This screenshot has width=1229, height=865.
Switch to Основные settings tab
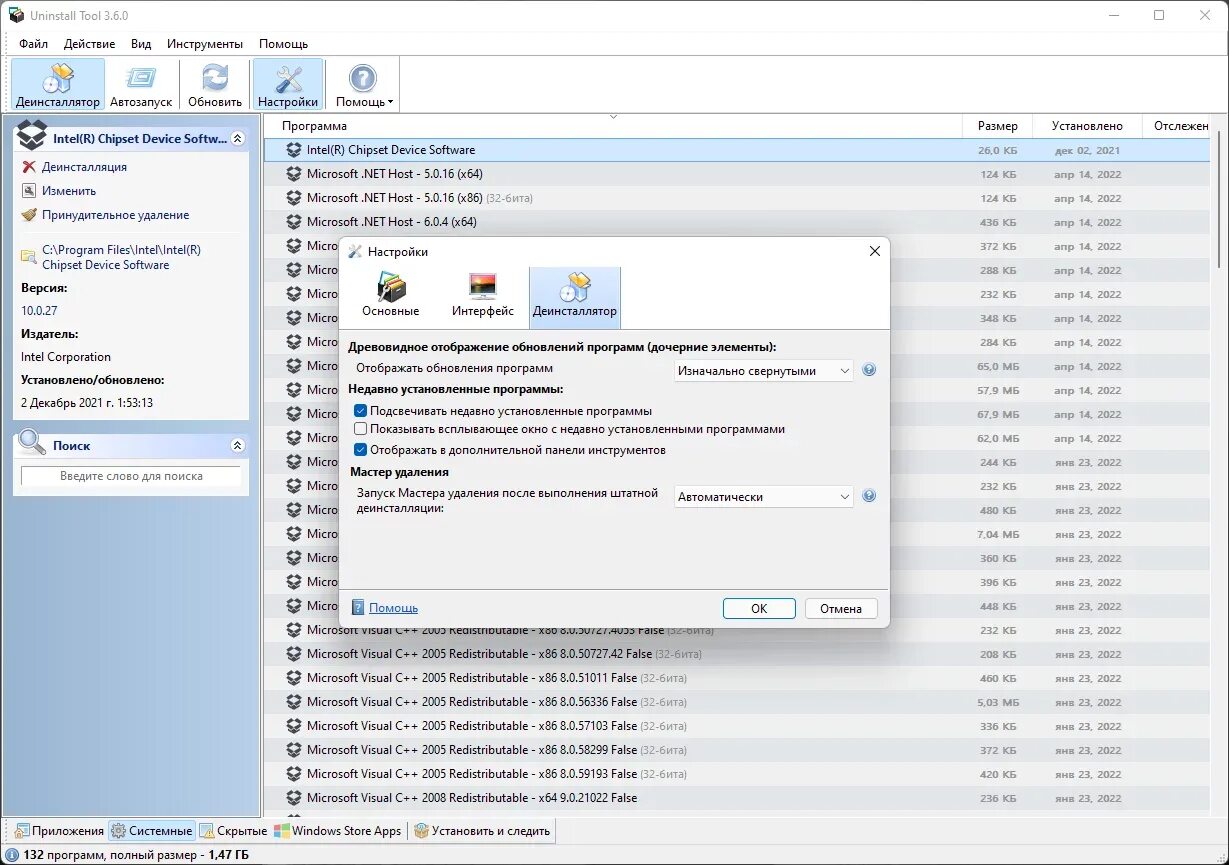(391, 296)
